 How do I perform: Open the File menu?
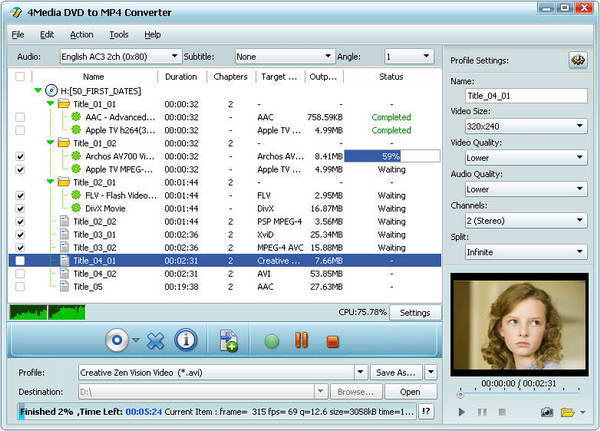click(18, 35)
